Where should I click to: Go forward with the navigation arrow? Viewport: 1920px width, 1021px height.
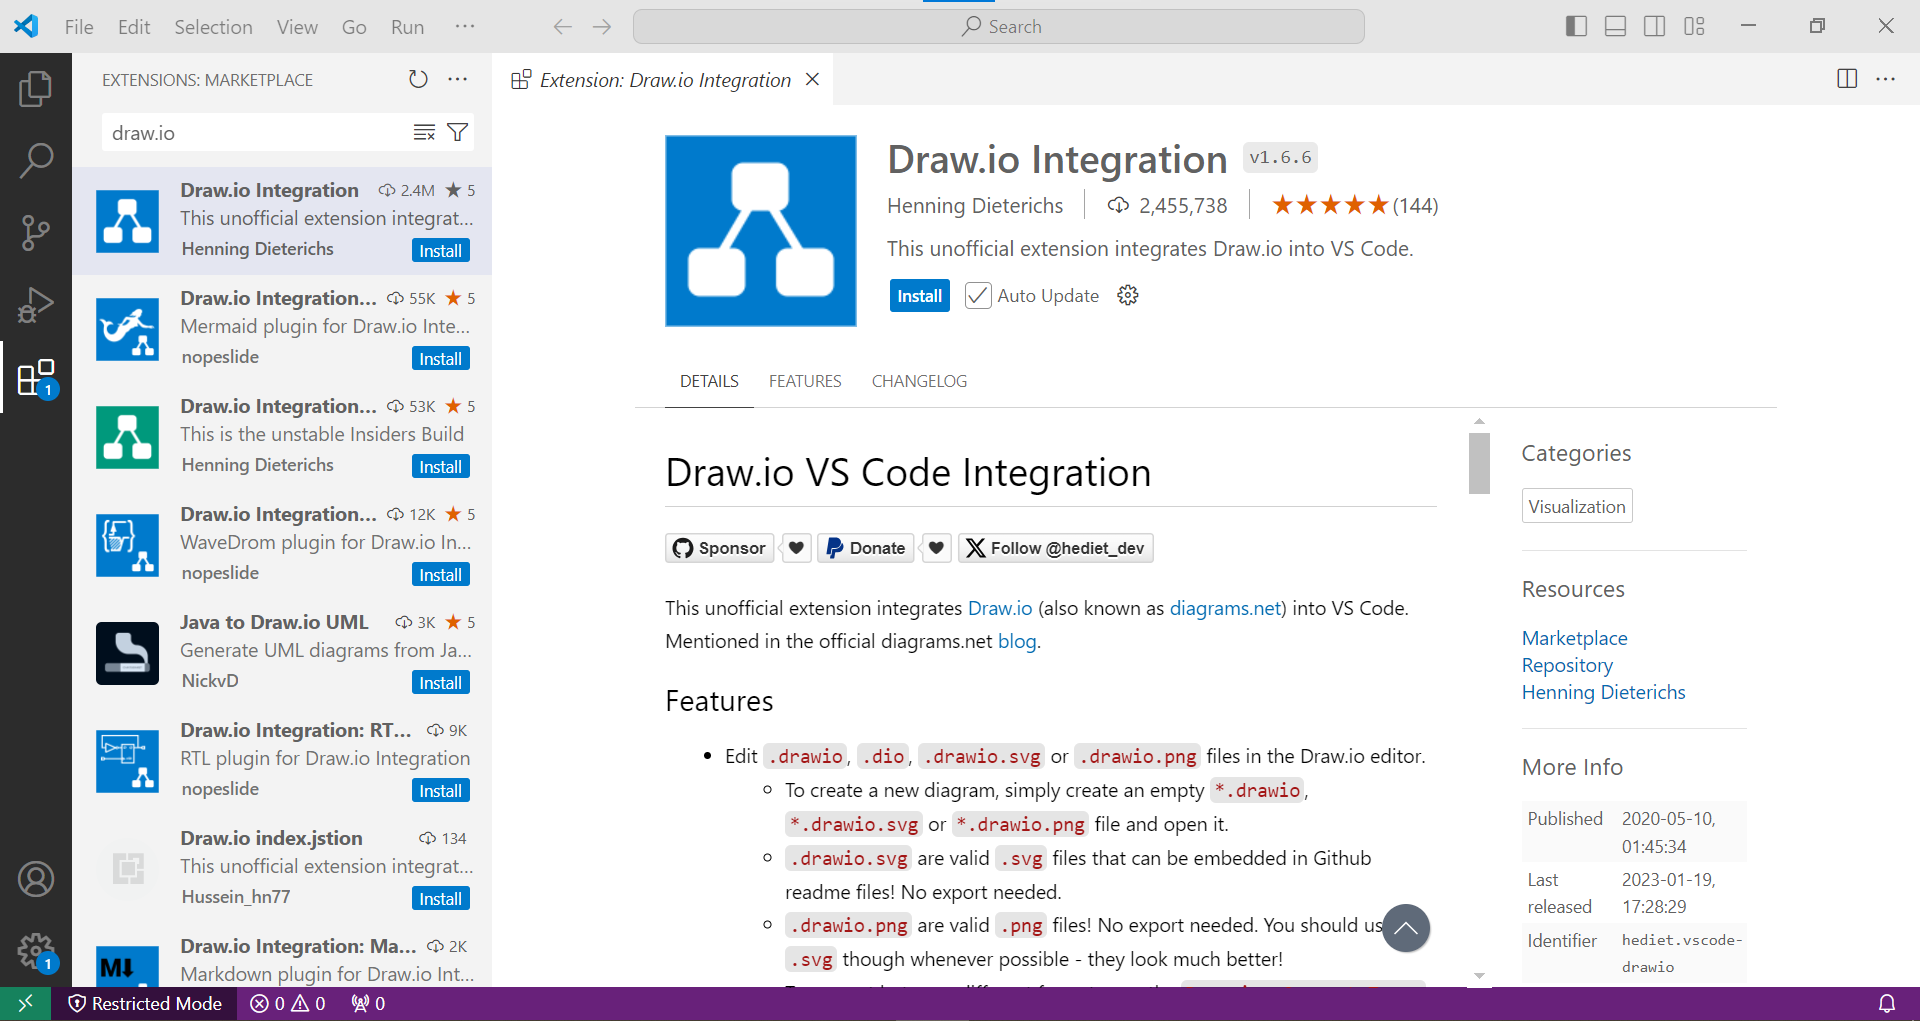pos(602,27)
